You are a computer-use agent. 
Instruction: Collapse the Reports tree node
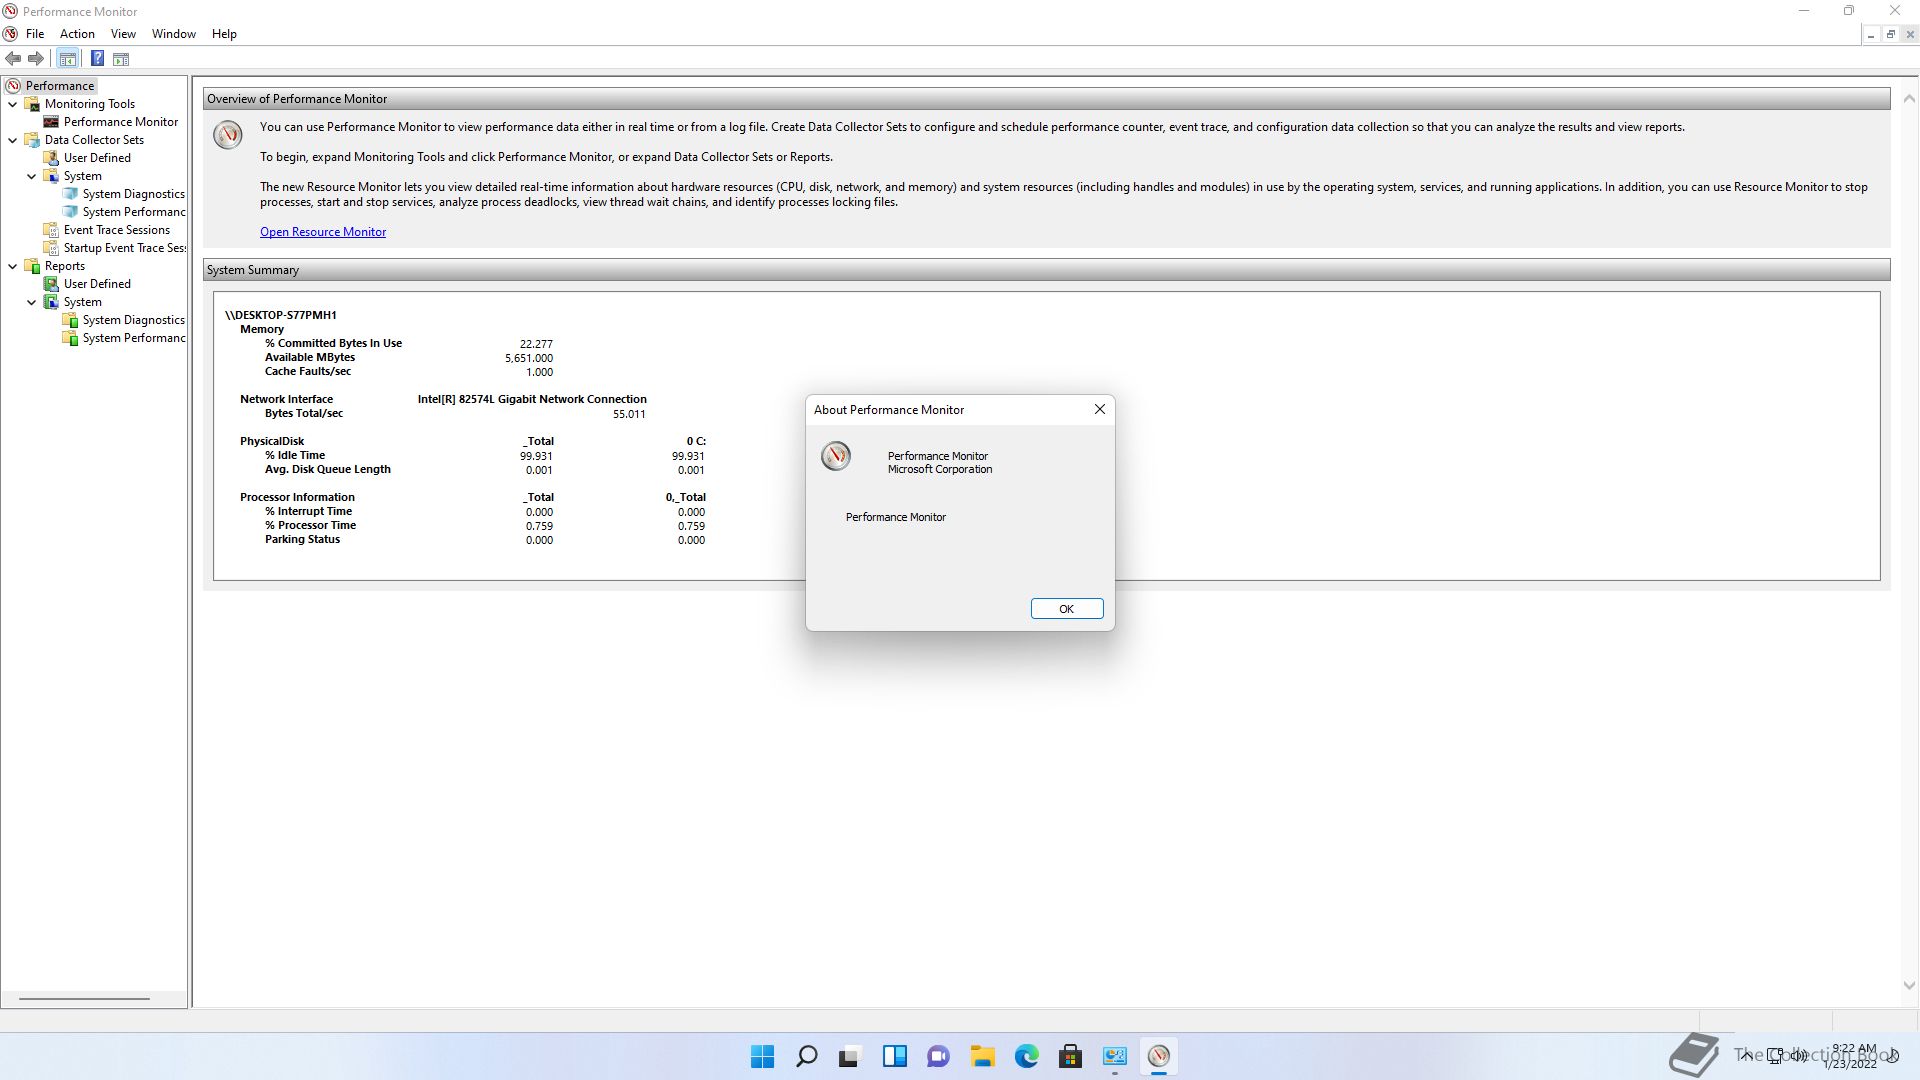[12, 265]
